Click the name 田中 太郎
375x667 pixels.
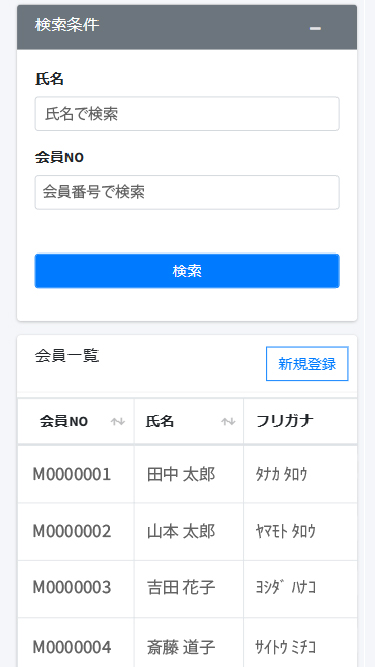pos(181,474)
